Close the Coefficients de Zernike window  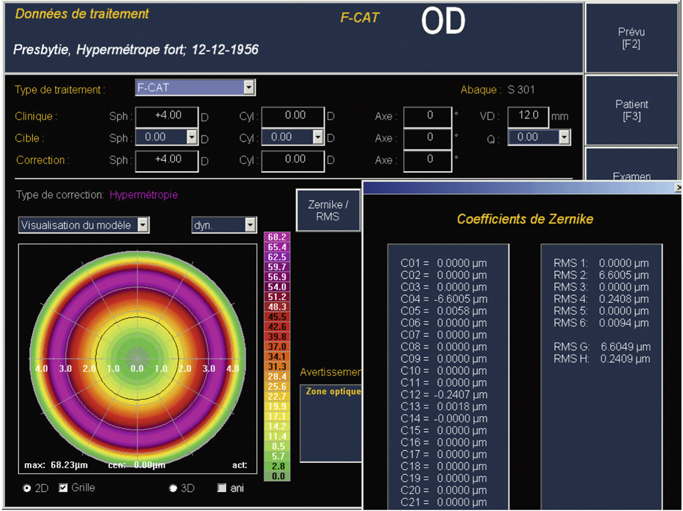pyautogui.click(x=678, y=187)
